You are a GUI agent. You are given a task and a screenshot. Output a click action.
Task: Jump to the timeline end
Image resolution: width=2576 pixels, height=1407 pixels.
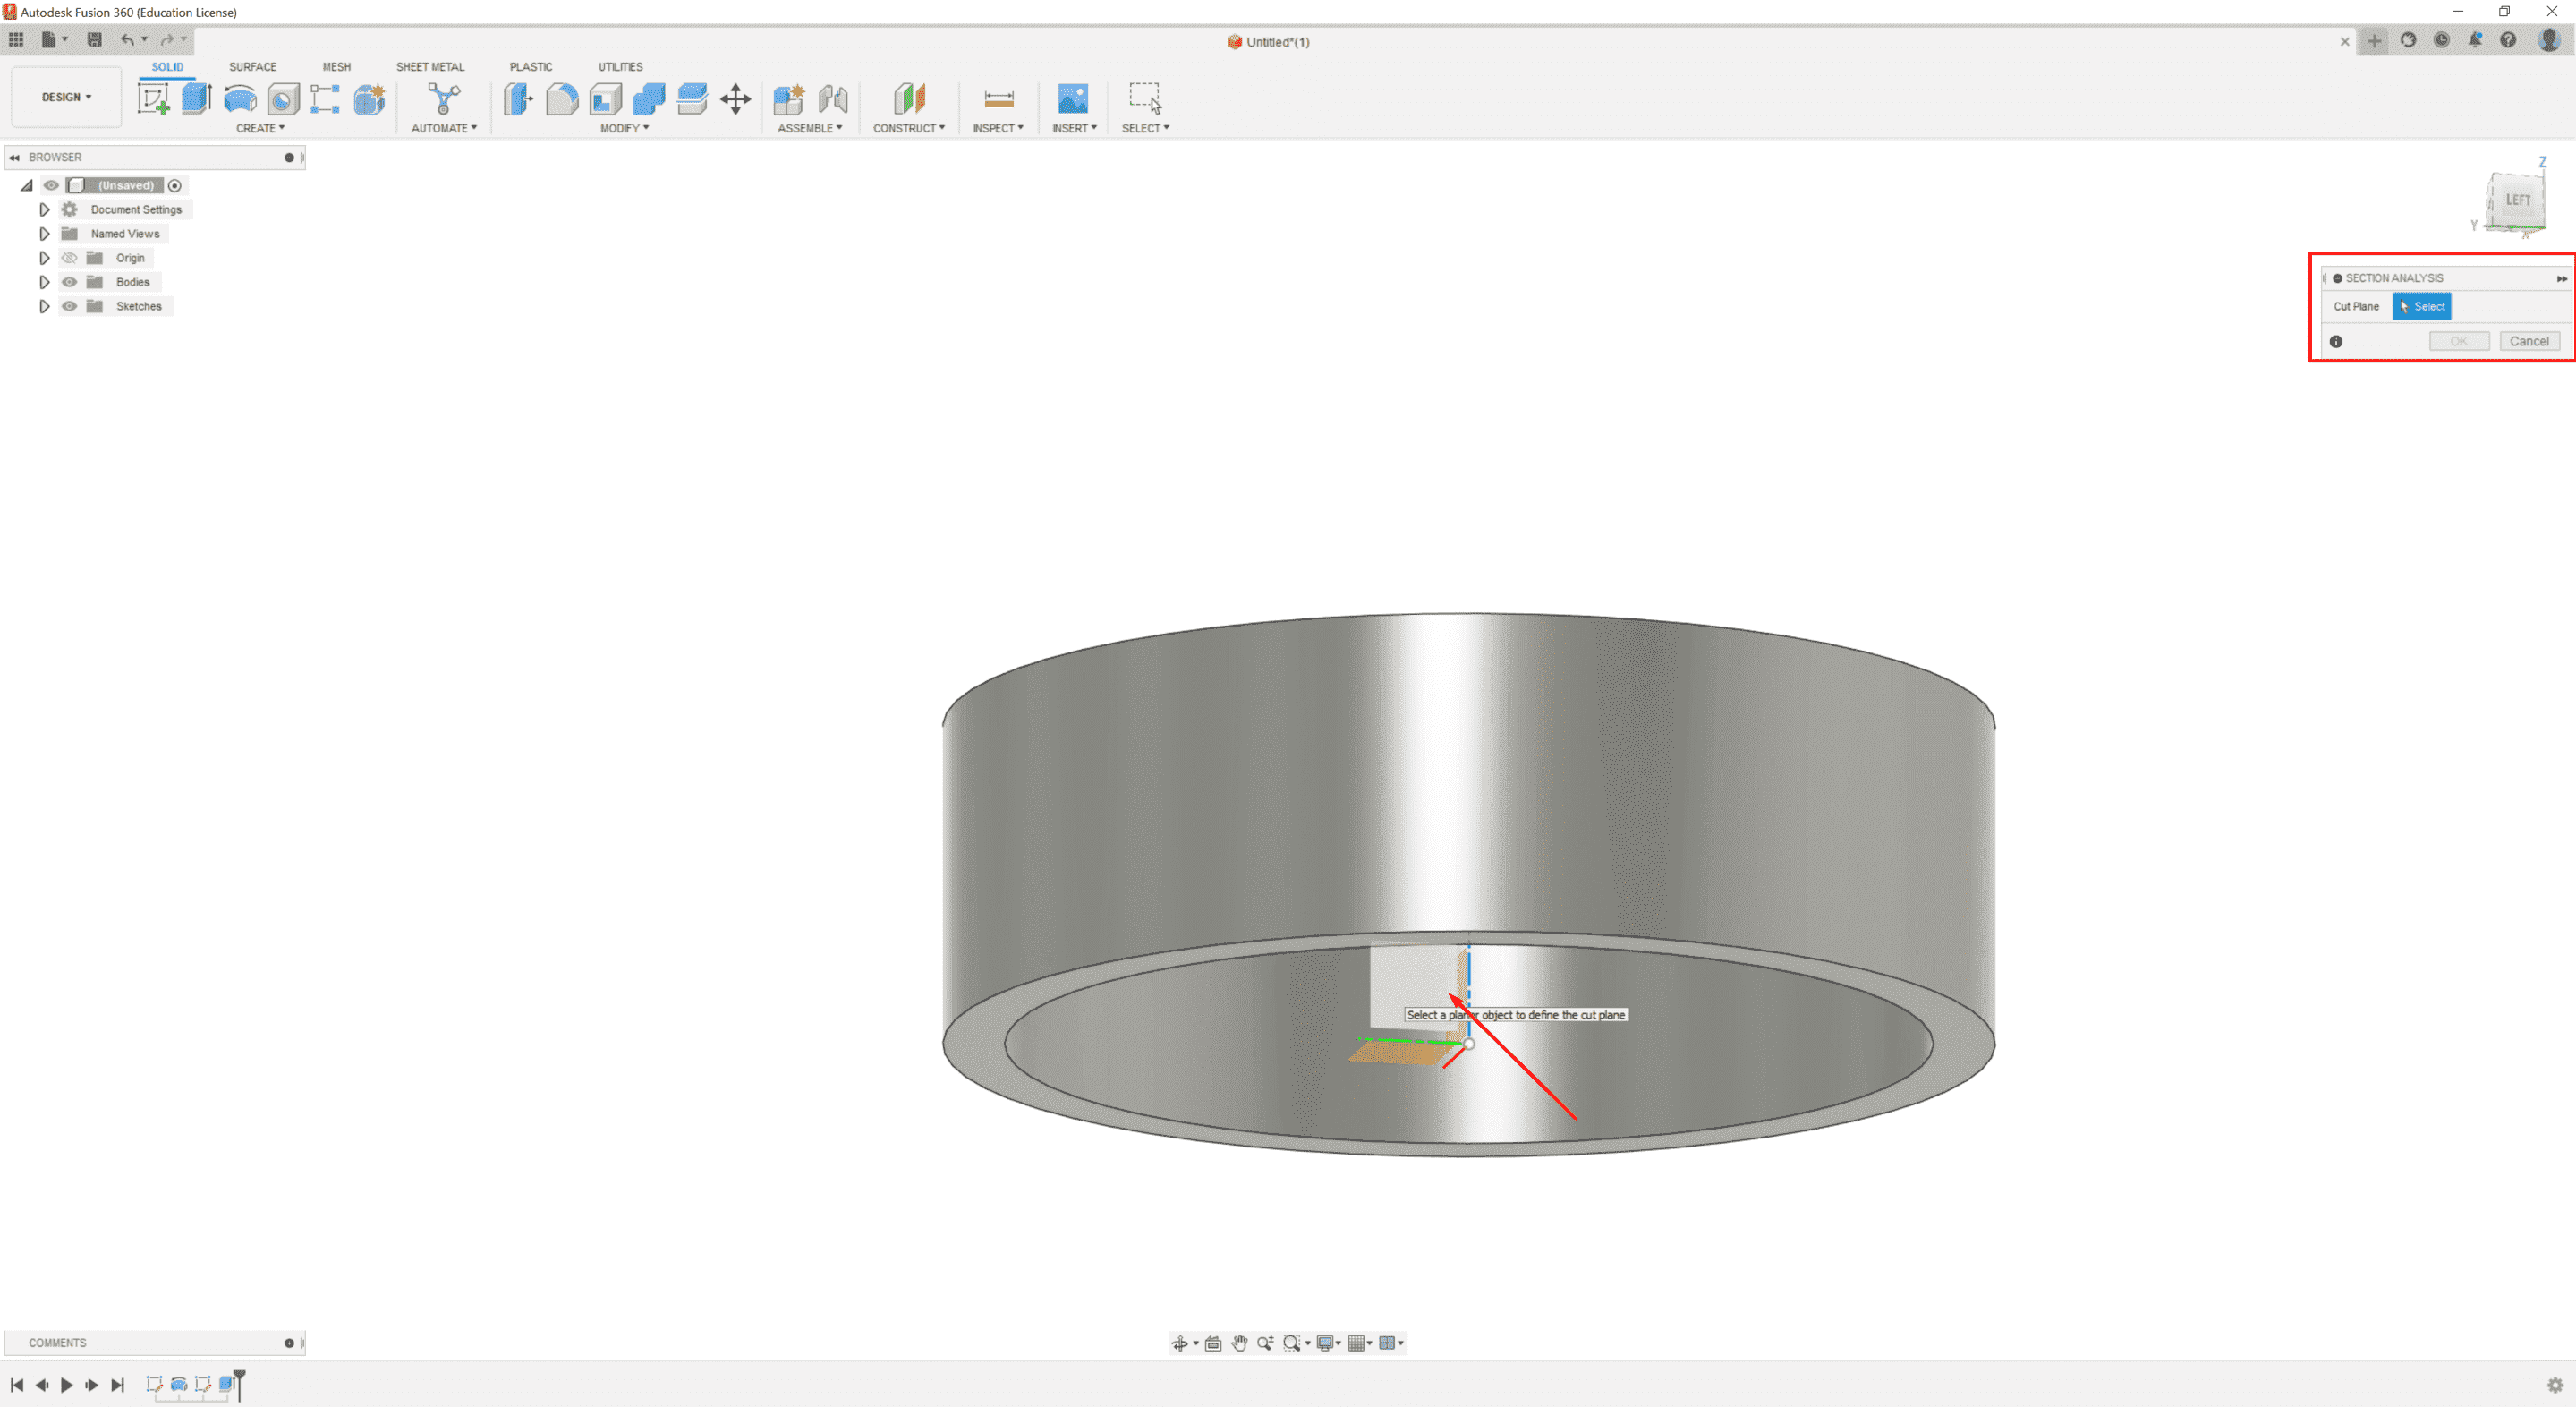click(x=117, y=1385)
